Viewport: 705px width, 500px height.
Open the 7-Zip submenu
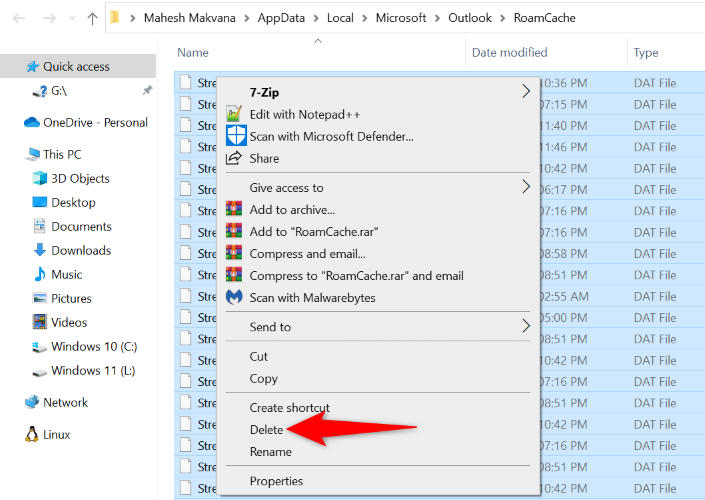(x=378, y=92)
